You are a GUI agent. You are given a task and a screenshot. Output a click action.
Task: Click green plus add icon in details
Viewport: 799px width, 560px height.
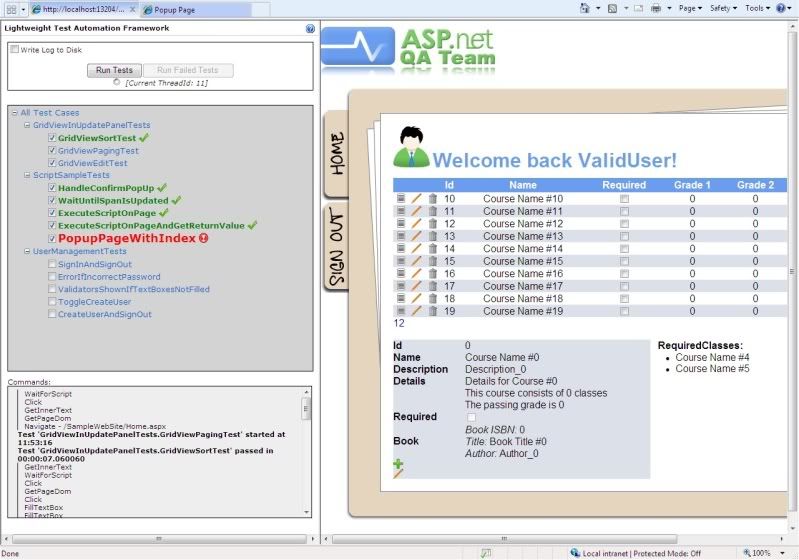coord(398,463)
